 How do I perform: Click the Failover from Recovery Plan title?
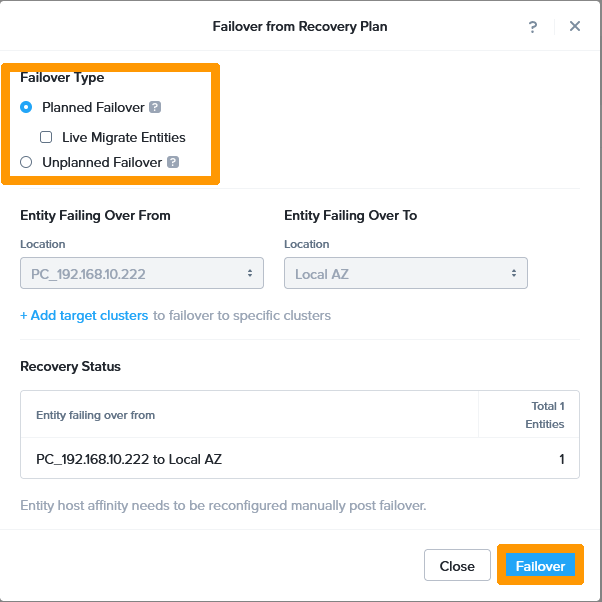[300, 26]
